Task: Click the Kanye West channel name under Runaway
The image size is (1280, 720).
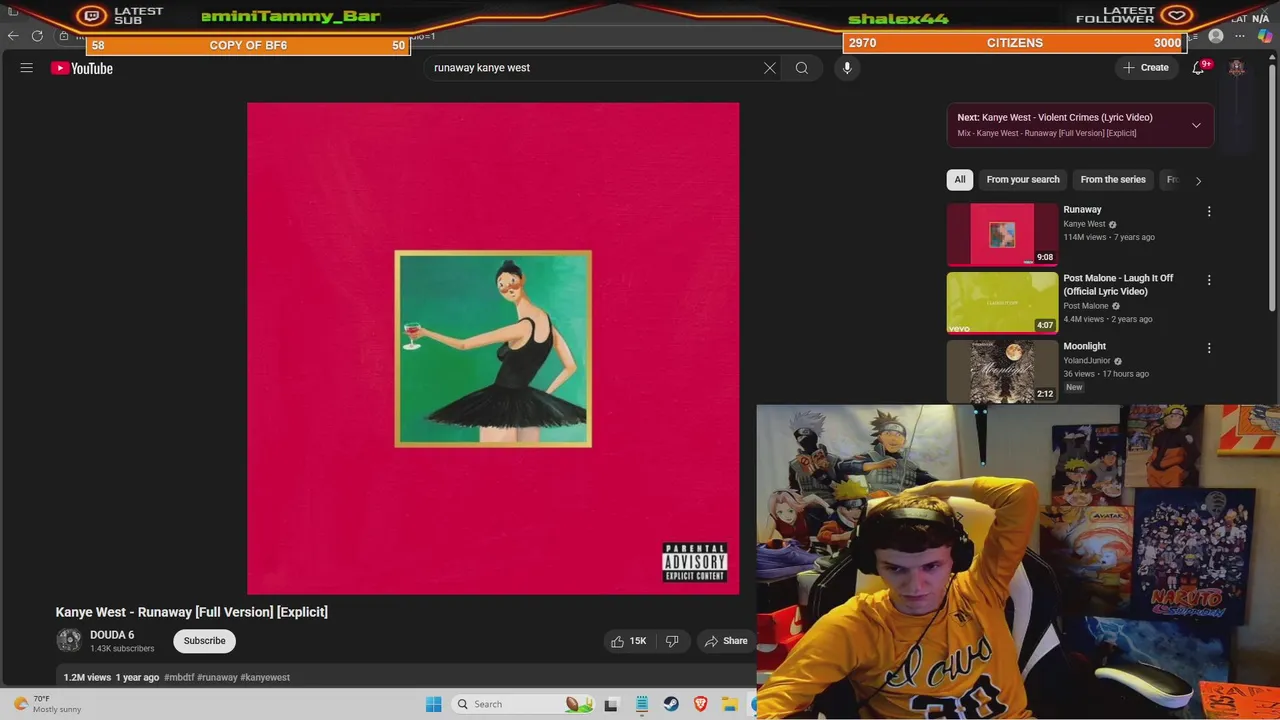Action: (1084, 224)
